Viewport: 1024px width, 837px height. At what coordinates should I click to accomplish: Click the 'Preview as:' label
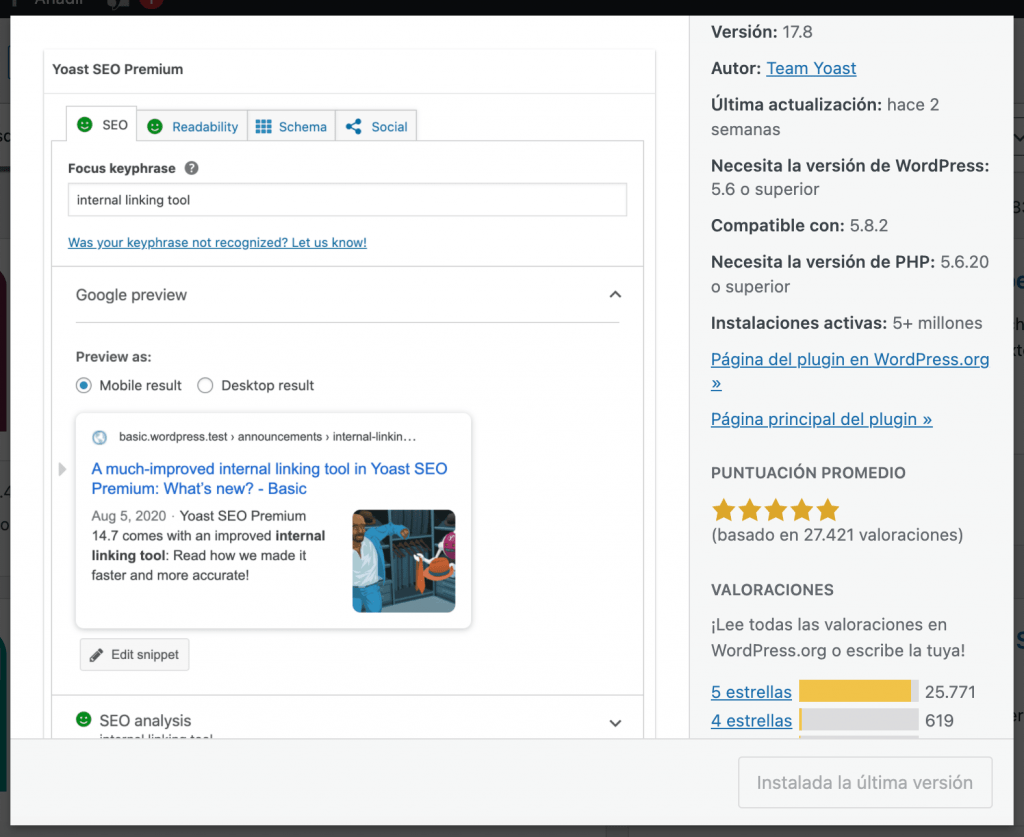114,357
